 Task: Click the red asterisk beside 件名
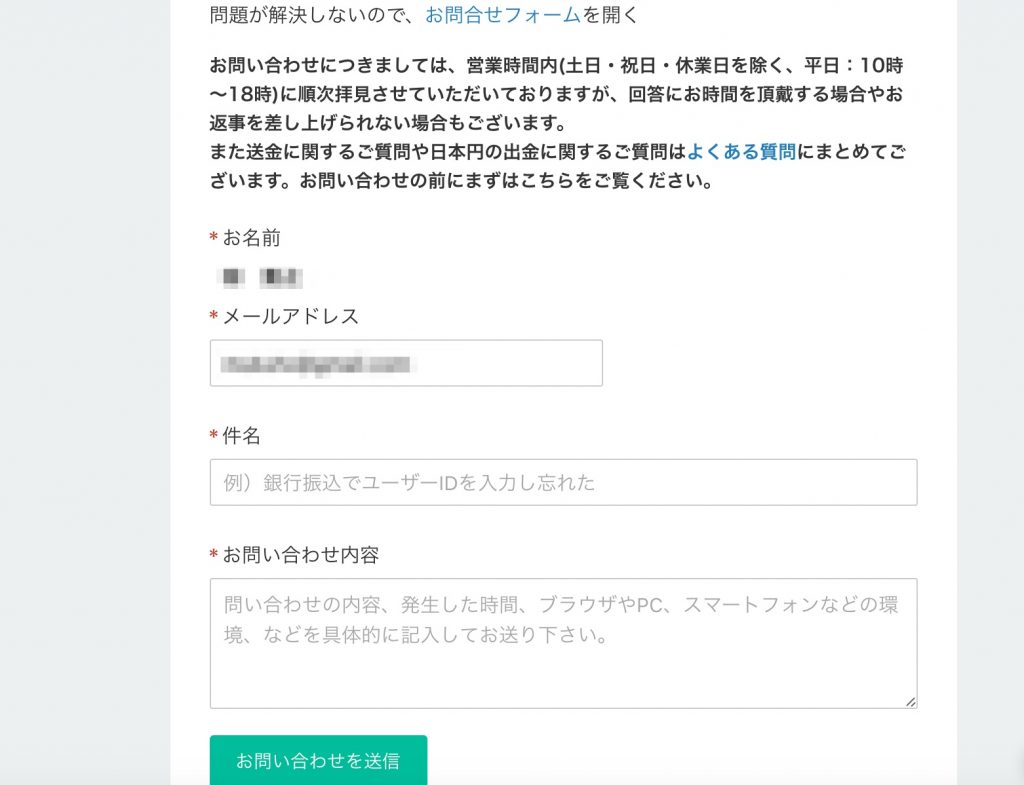click(x=214, y=434)
